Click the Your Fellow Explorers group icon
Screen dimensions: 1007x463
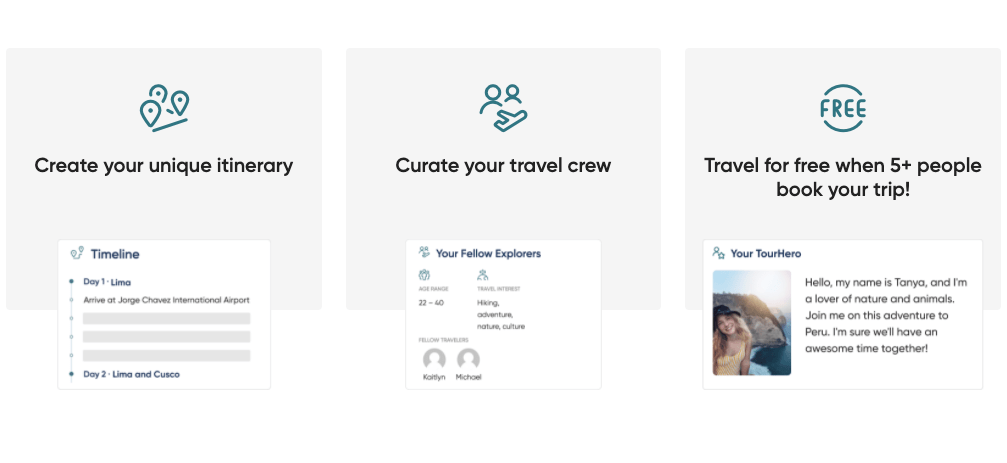point(424,252)
